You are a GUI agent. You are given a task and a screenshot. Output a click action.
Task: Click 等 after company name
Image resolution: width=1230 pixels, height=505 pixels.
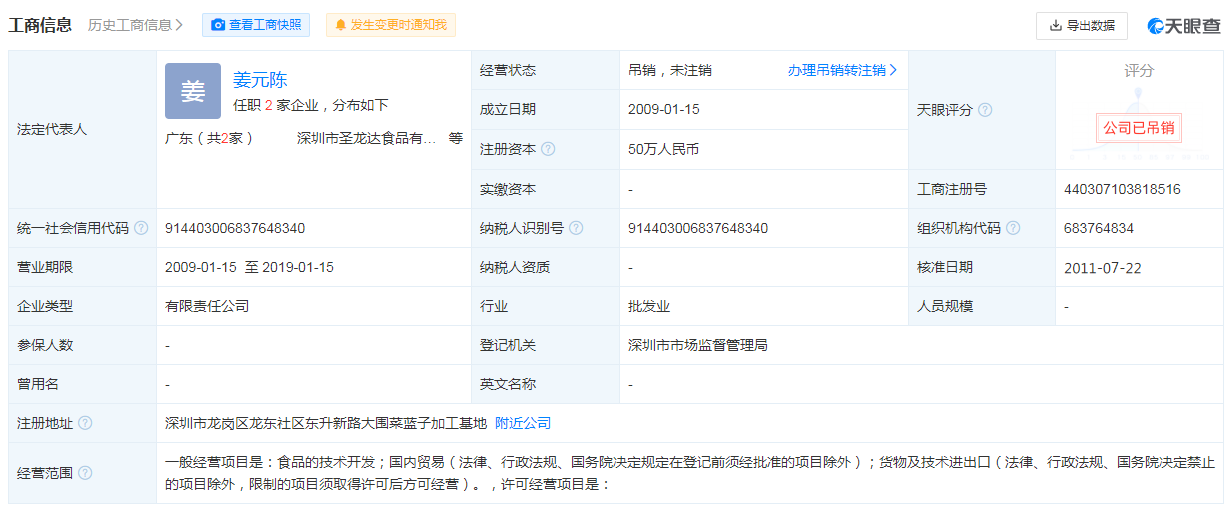click(x=456, y=138)
